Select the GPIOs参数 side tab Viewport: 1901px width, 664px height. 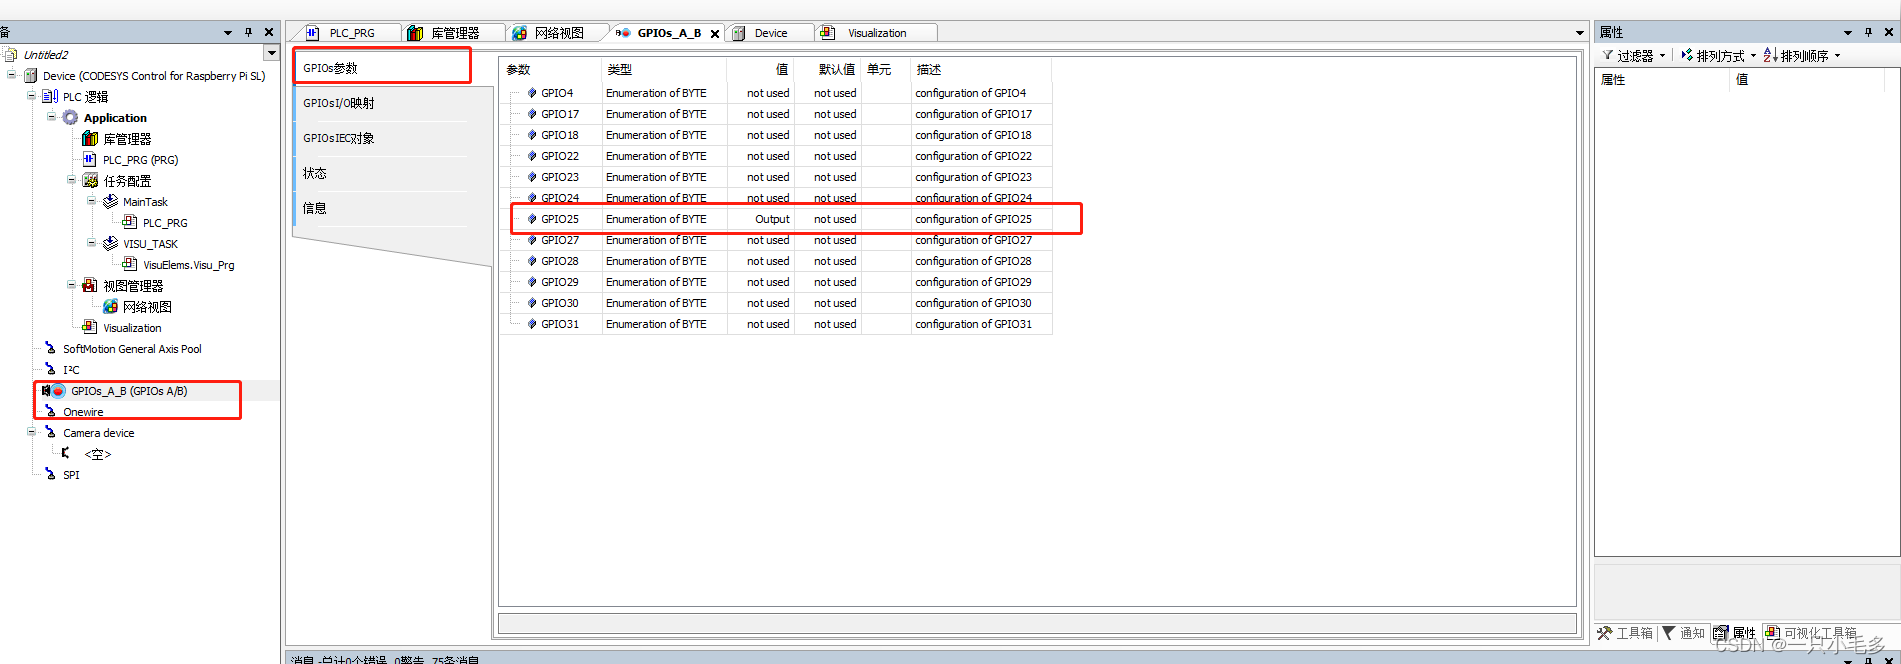[381, 67]
